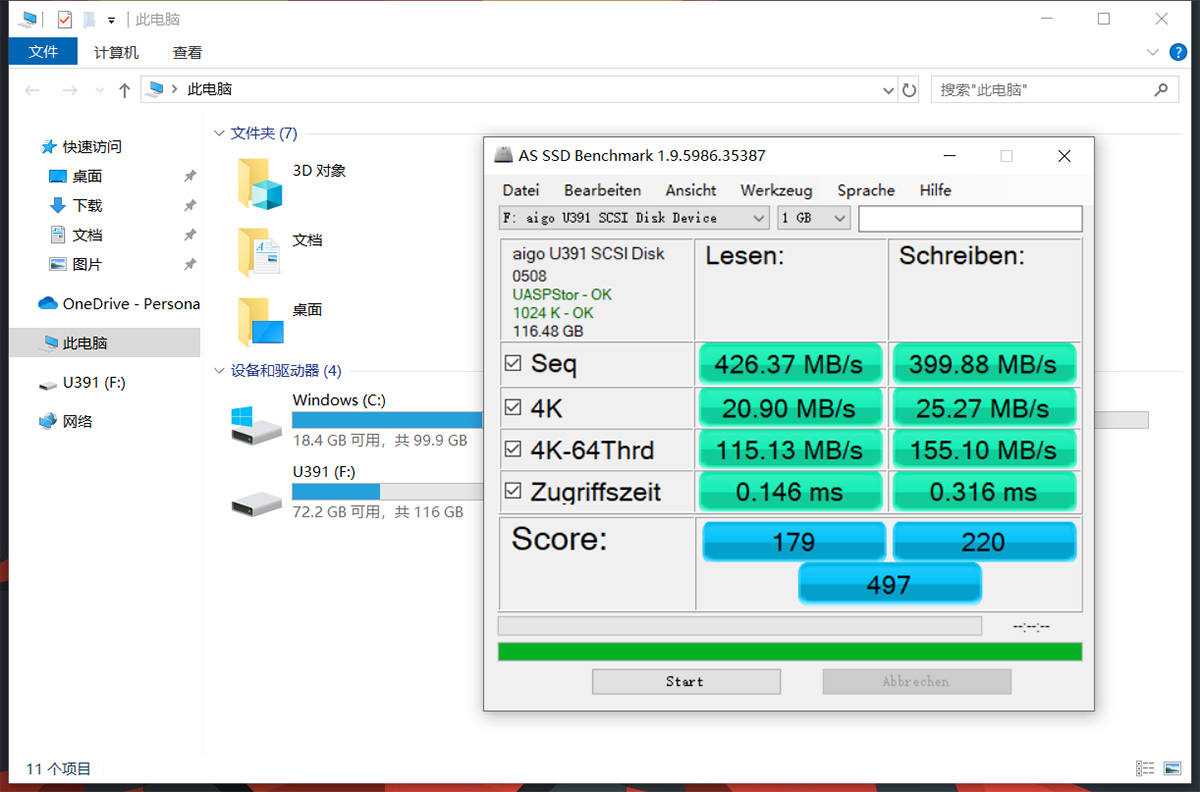Click the 搜索"此电脑" search field
Viewport: 1200px width, 792px height.
click(x=1040, y=90)
